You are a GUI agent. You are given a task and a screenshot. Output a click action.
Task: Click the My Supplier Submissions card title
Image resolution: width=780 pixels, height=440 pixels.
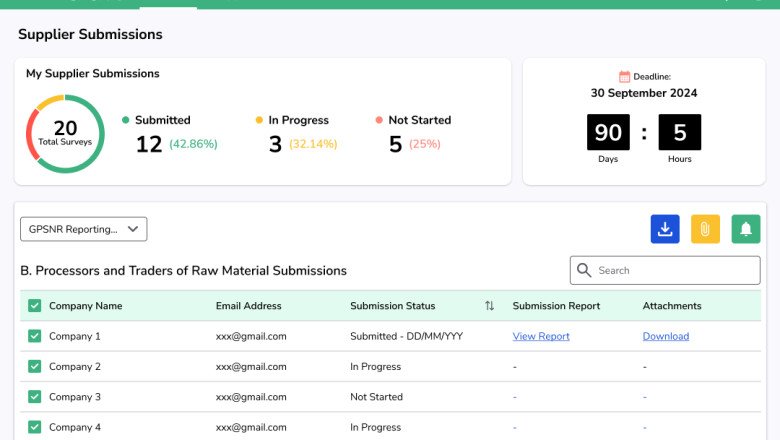click(93, 74)
